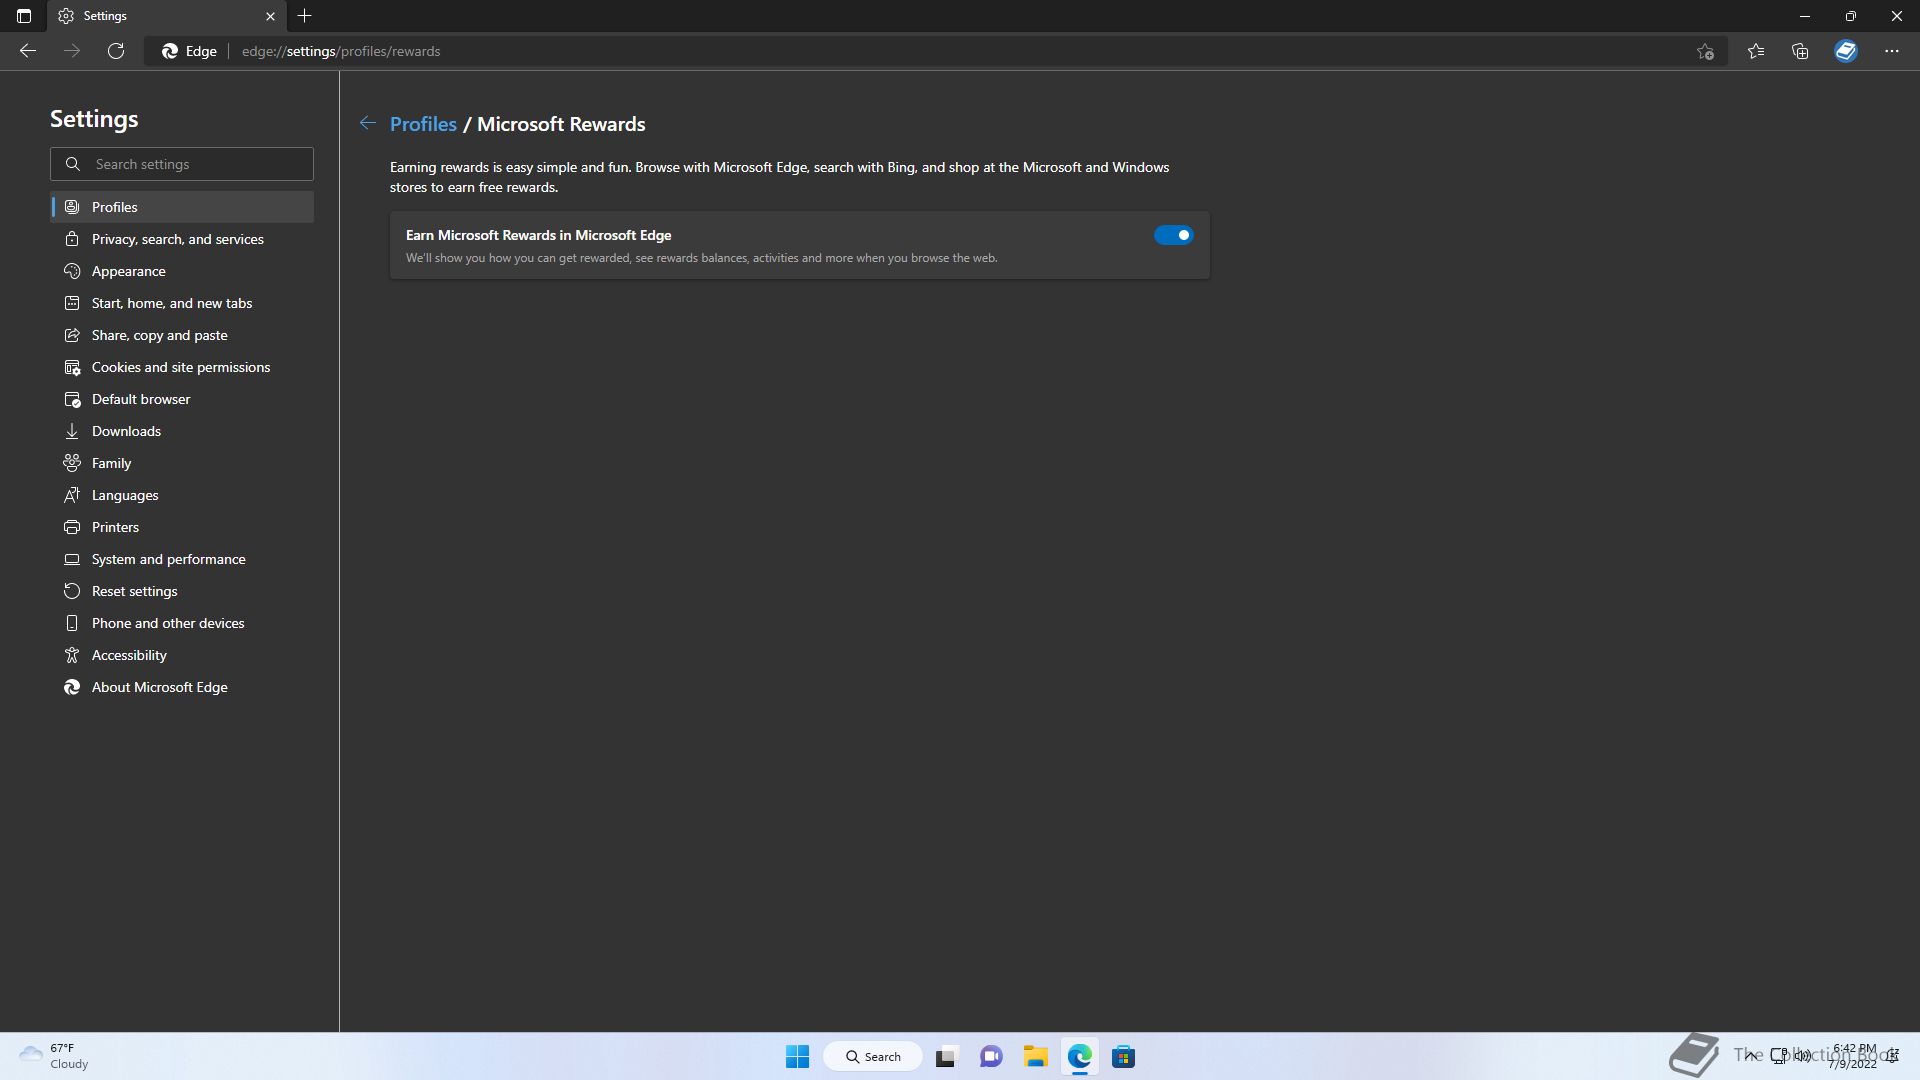Select the Settings browser tab
Screen dimensions: 1920x1080
(x=166, y=16)
